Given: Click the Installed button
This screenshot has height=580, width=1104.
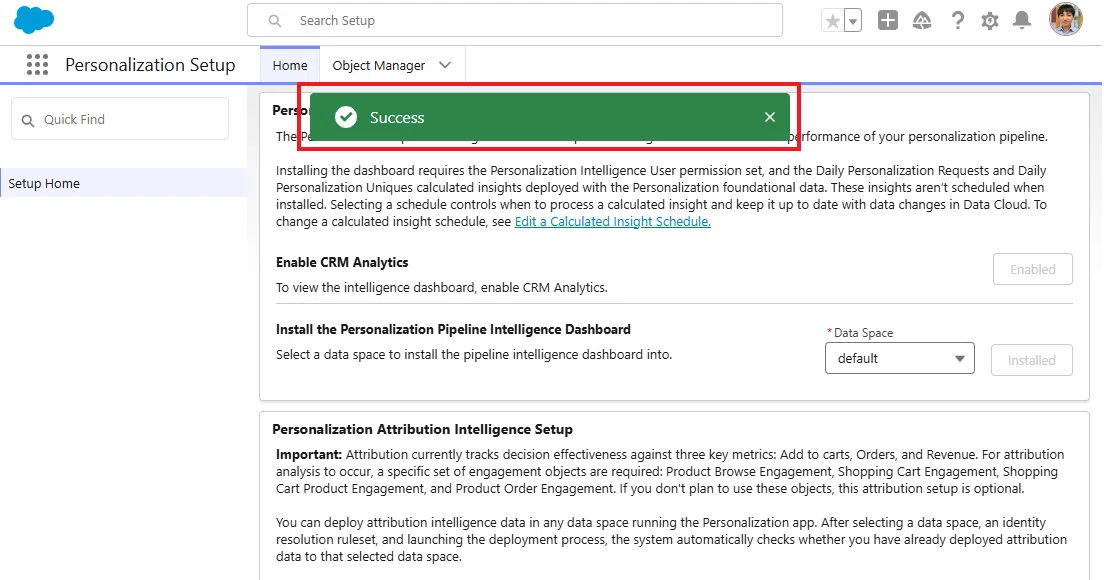Looking at the screenshot, I should (1031, 360).
